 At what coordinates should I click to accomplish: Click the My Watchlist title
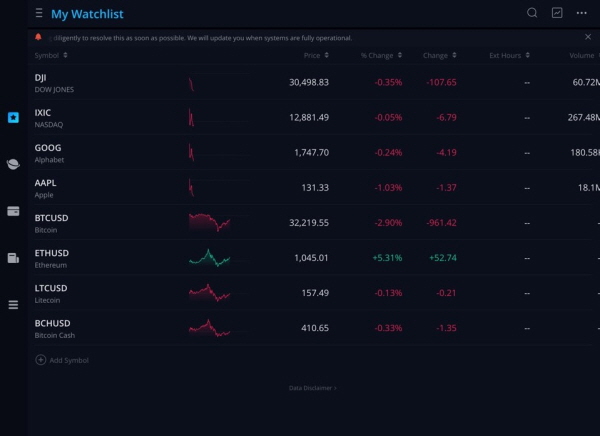point(87,14)
